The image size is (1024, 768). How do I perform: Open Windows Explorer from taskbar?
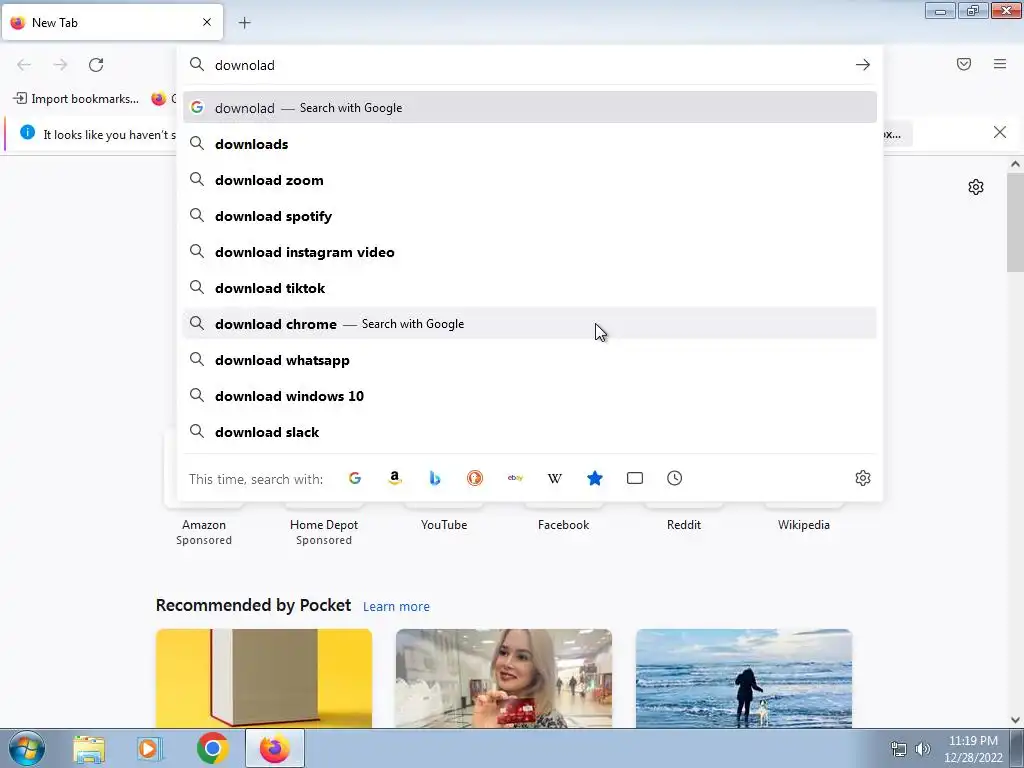pyautogui.click(x=89, y=749)
